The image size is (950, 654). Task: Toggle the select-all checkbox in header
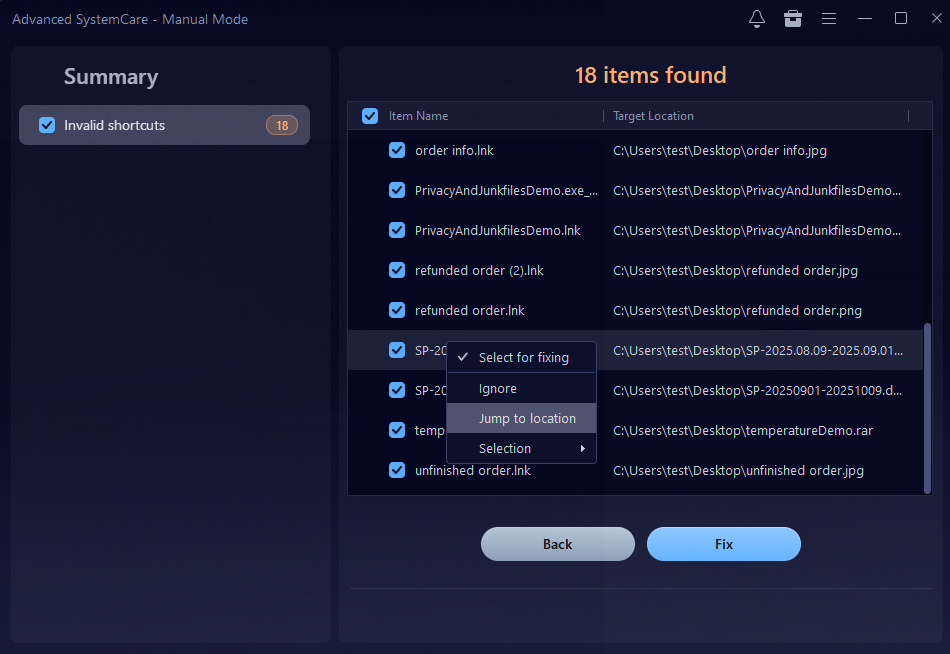370,116
